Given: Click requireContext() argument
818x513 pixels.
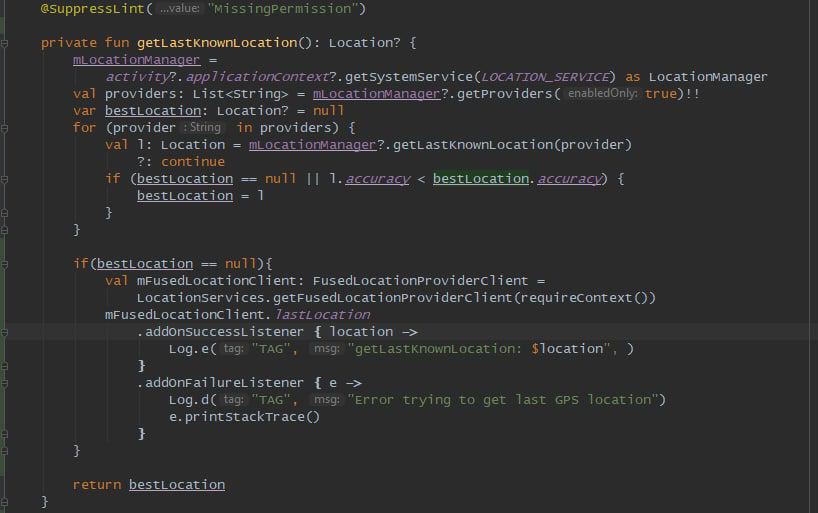Looking at the screenshot, I should [584, 298].
